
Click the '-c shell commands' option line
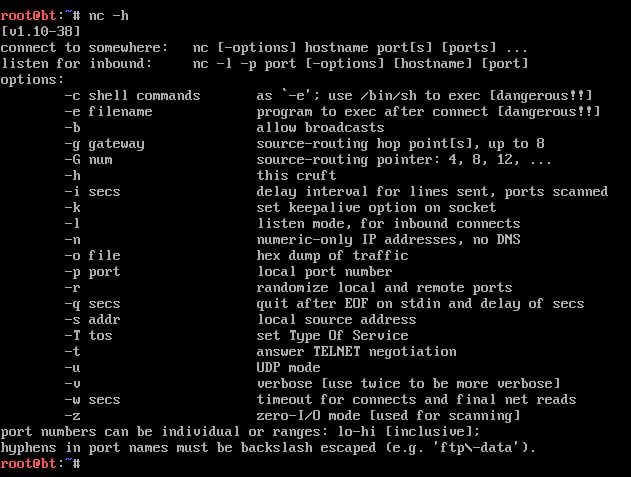(132, 96)
